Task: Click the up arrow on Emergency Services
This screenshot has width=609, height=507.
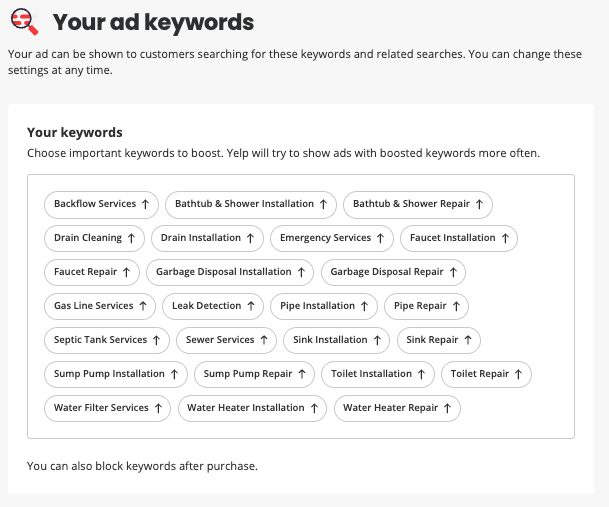Action: [380, 238]
